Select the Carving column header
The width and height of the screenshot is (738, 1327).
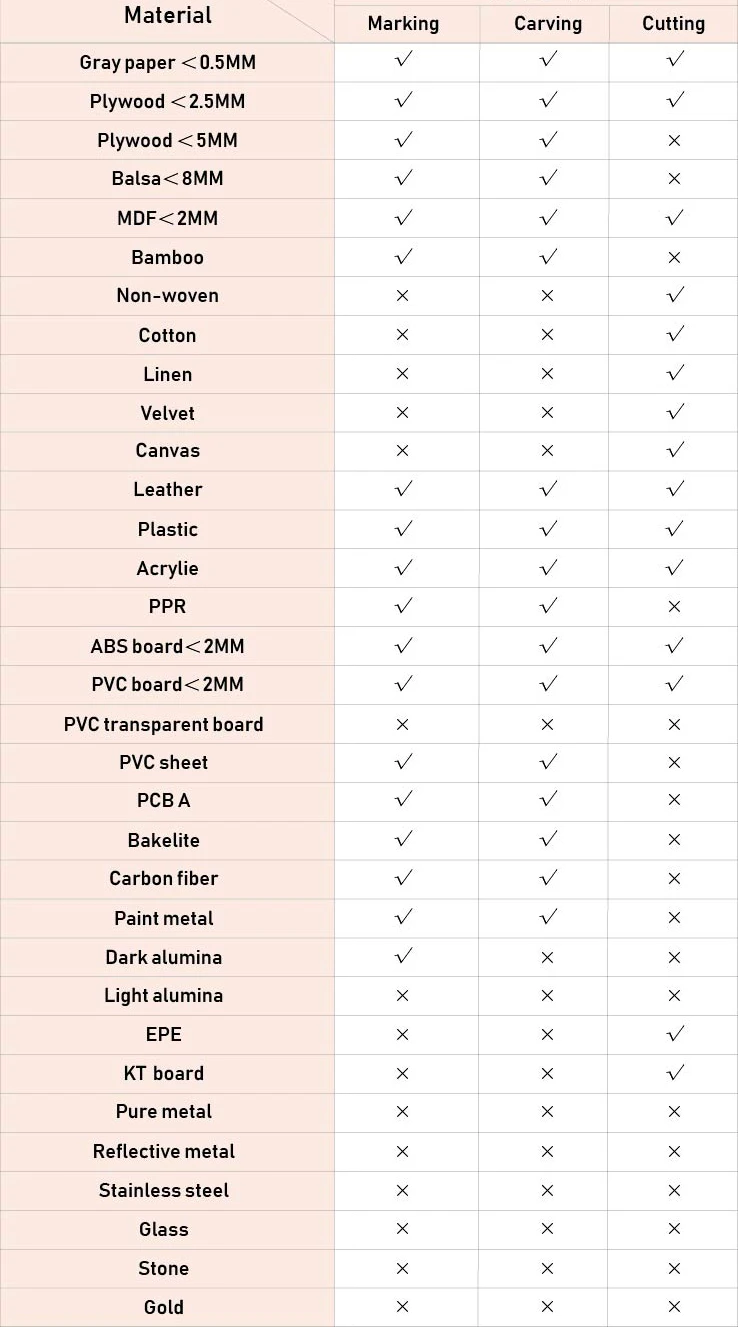point(547,24)
